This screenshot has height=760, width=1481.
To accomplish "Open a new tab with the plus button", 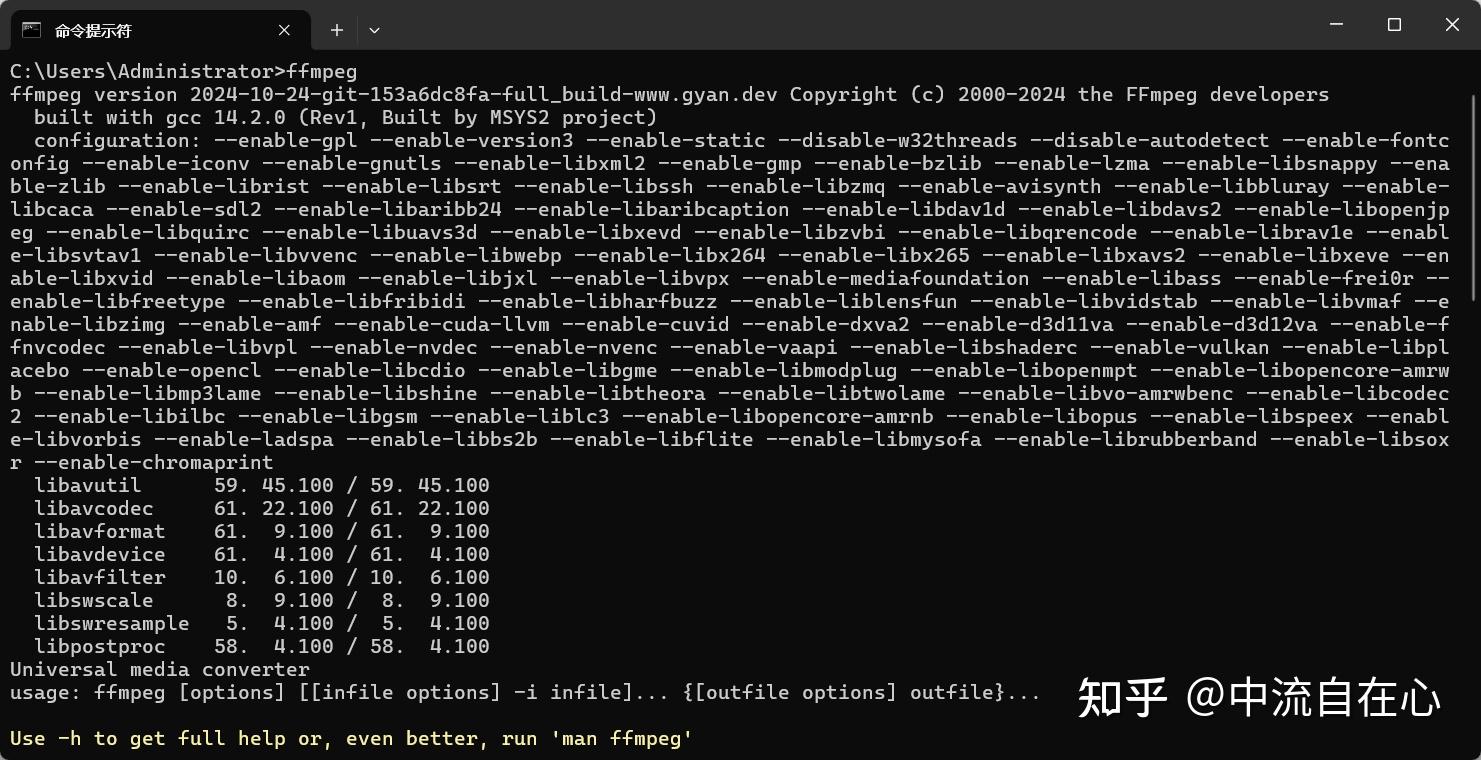I will click(x=337, y=30).
